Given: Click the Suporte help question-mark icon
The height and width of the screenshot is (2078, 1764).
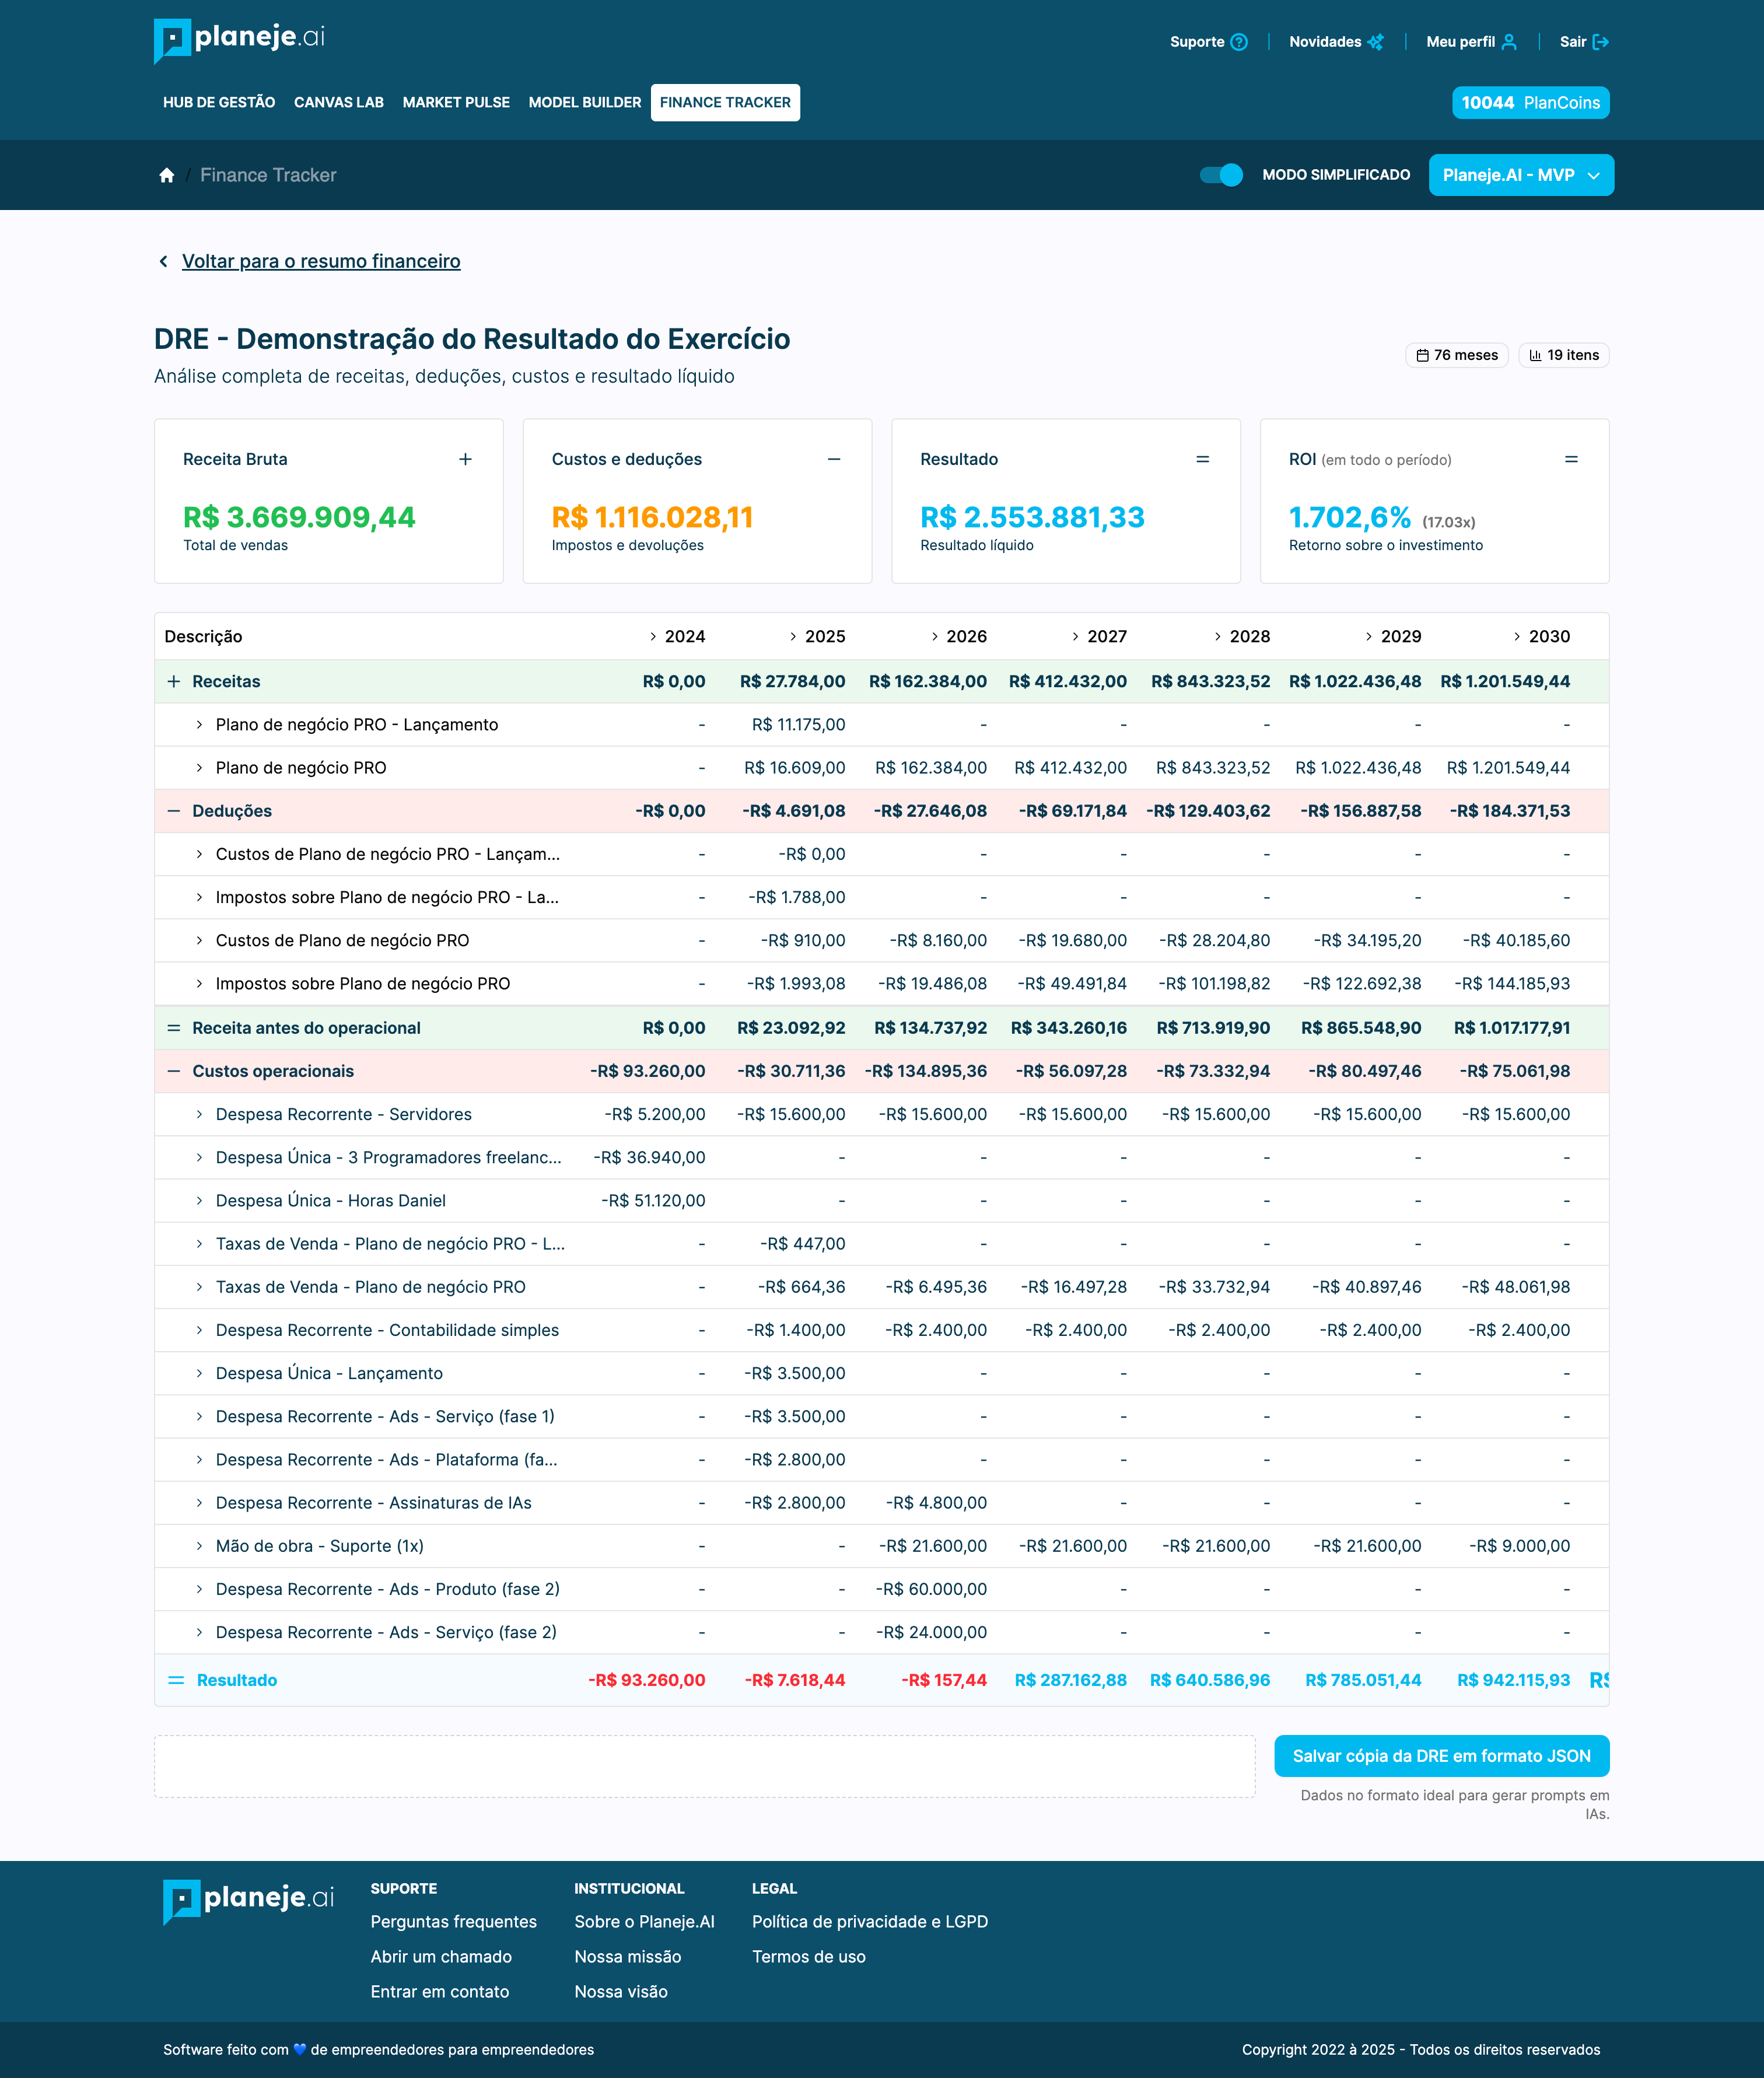Looking at the screenshot, I should click(1239, 42).
